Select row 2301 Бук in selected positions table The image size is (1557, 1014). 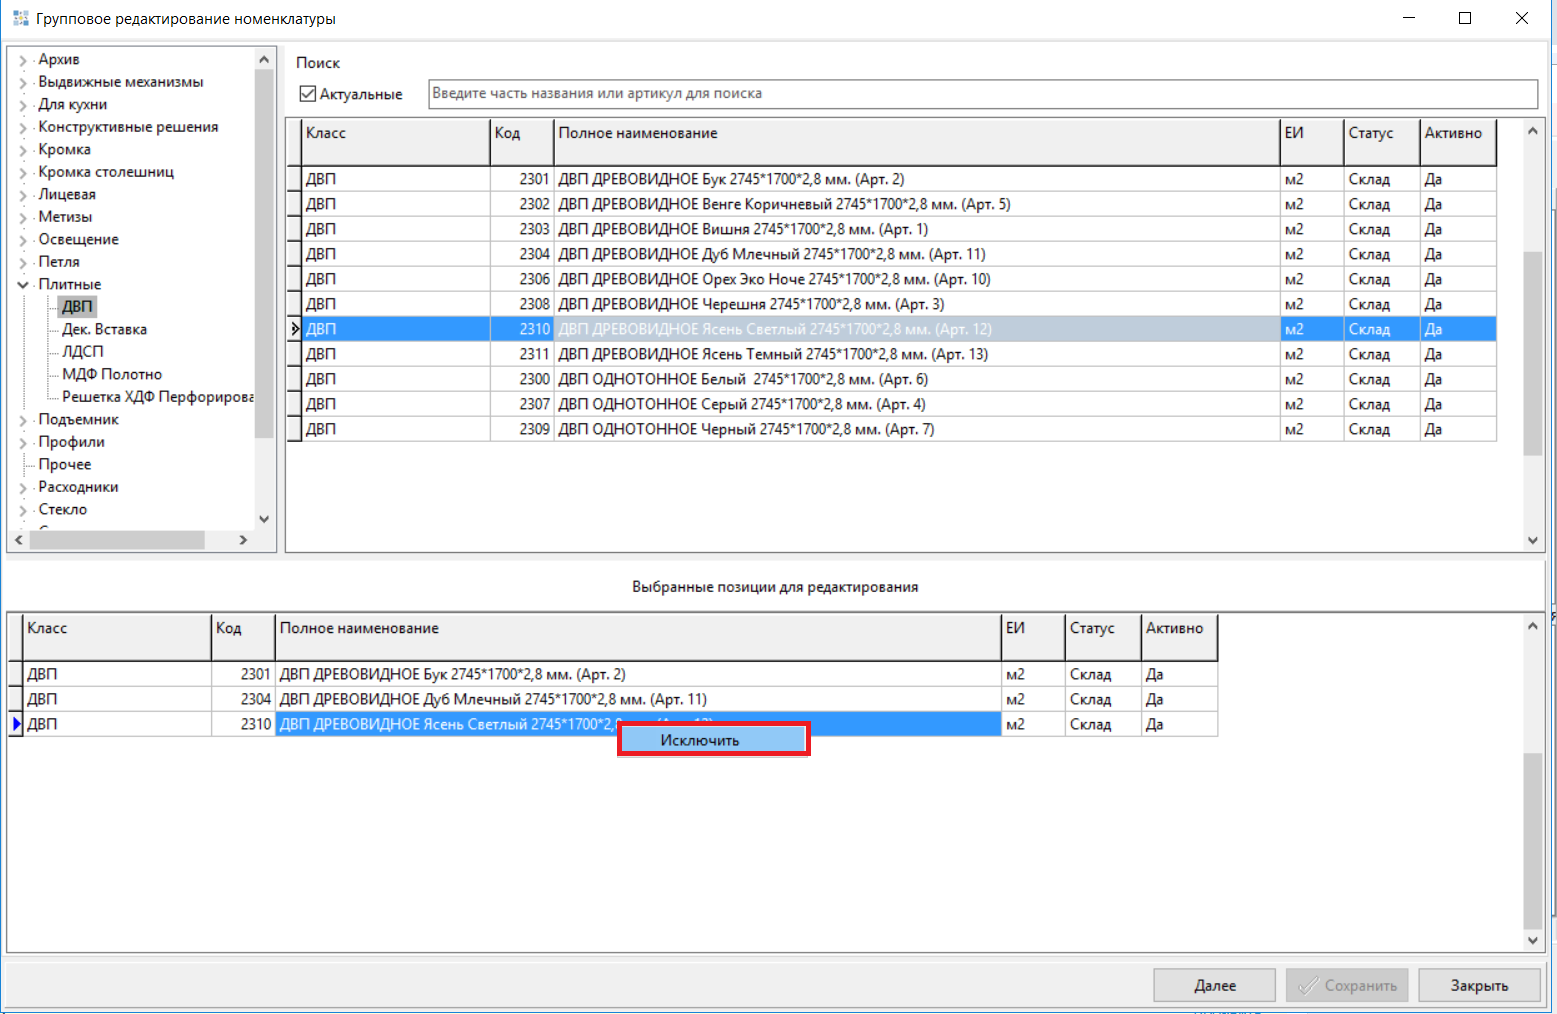(452, 674)
